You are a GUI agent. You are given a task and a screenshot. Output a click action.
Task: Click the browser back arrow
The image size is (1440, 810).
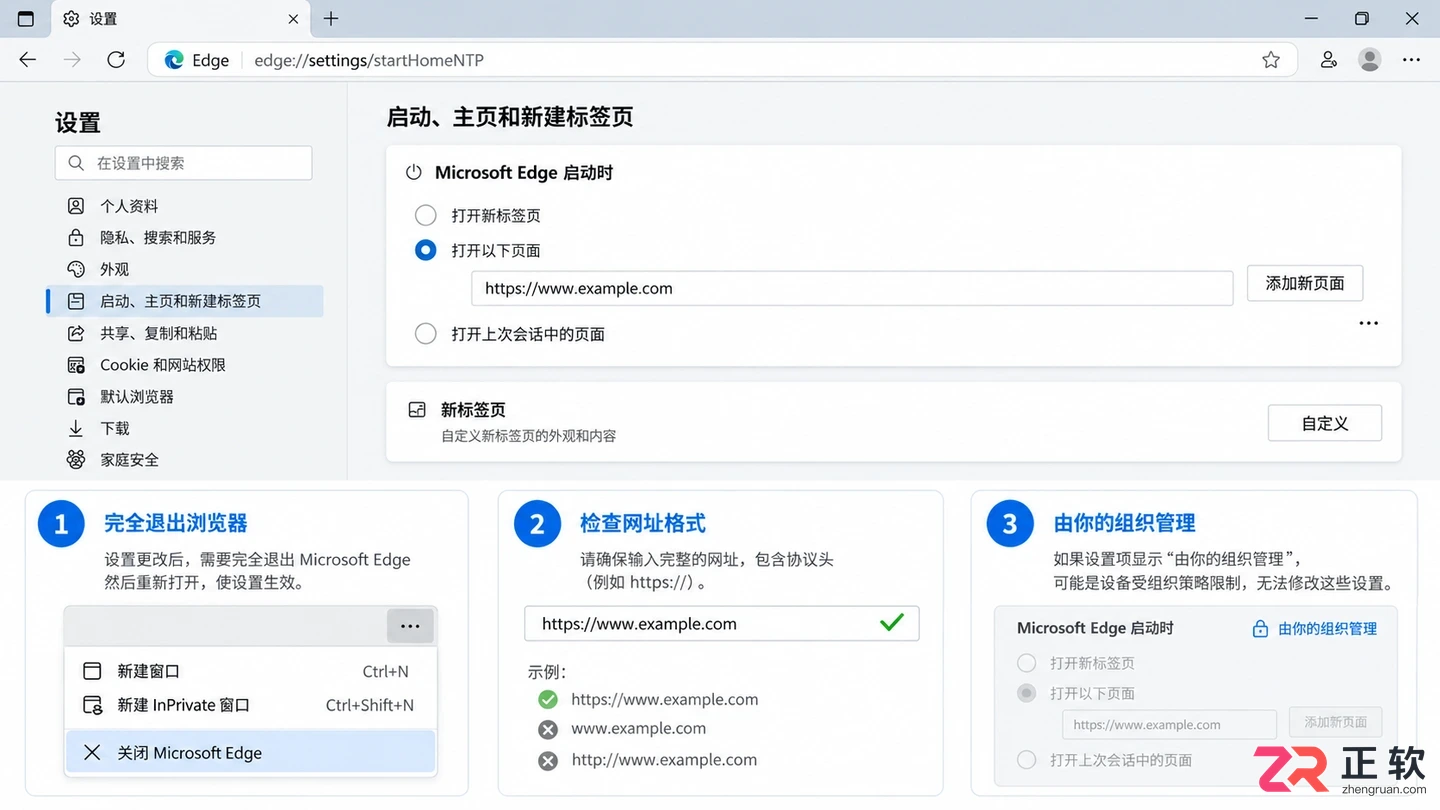click(28, 60)
